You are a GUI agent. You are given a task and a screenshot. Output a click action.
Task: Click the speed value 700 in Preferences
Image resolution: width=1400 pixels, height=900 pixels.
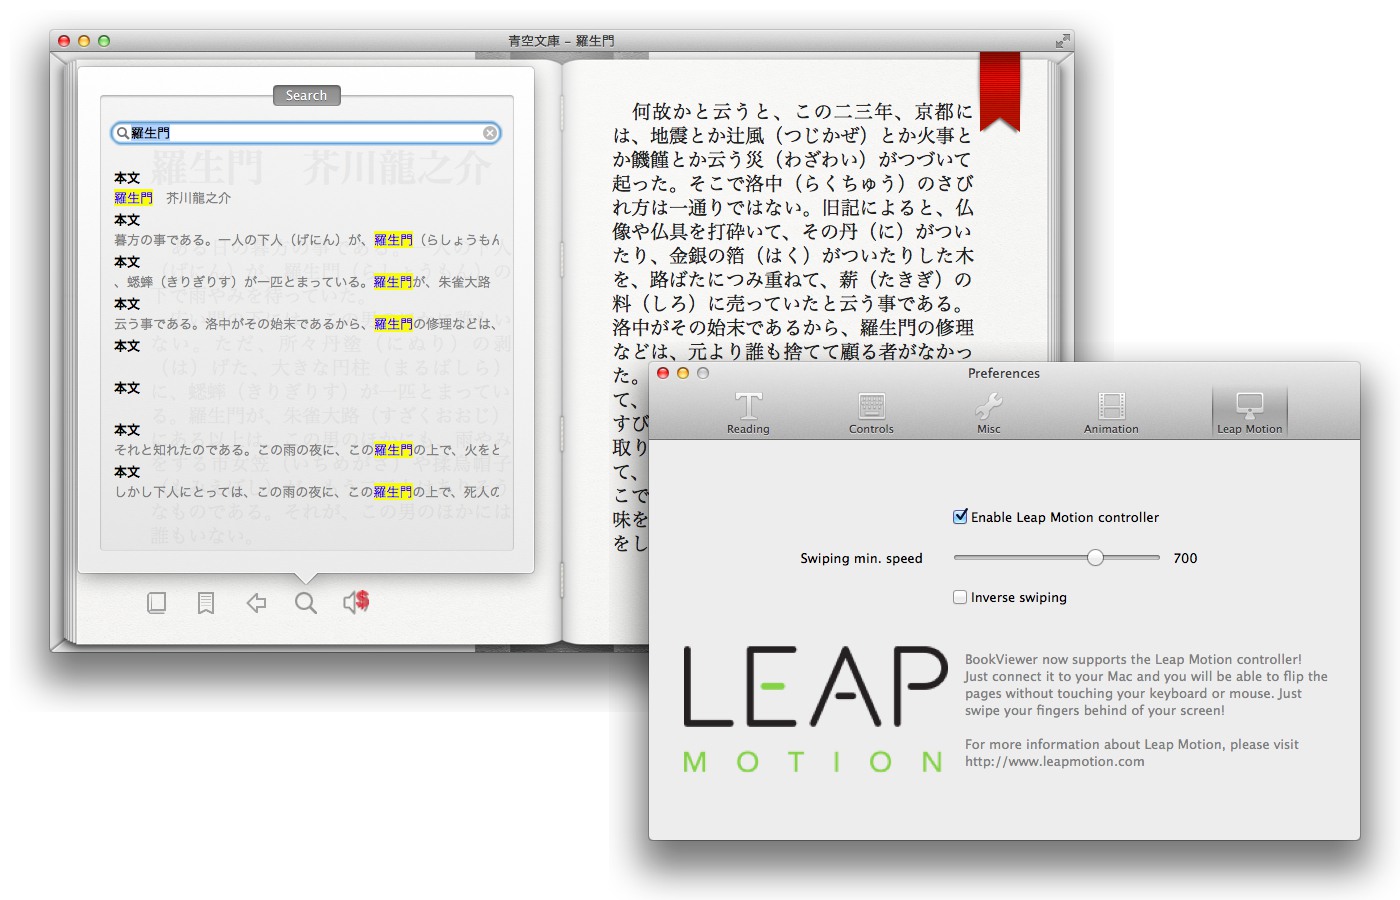(x=1185, y=558)
